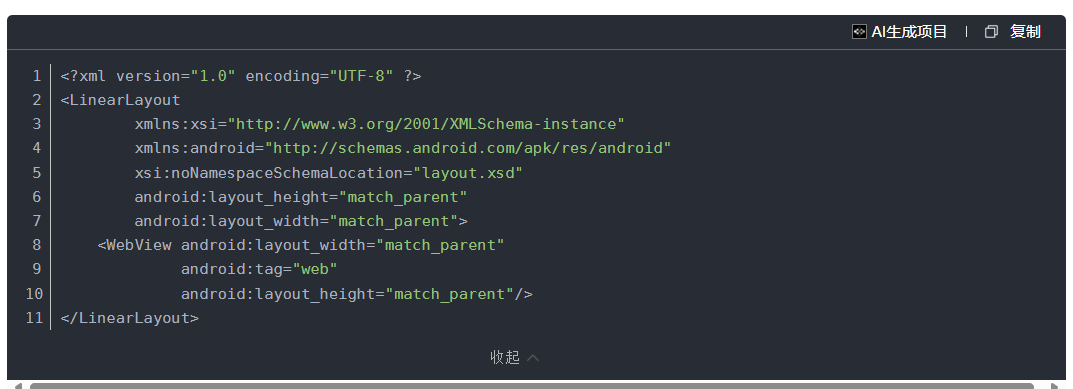Screen dimensions: 1073x389
Task: Click the android:tag="web" attribute
Action: click(259, 269)
